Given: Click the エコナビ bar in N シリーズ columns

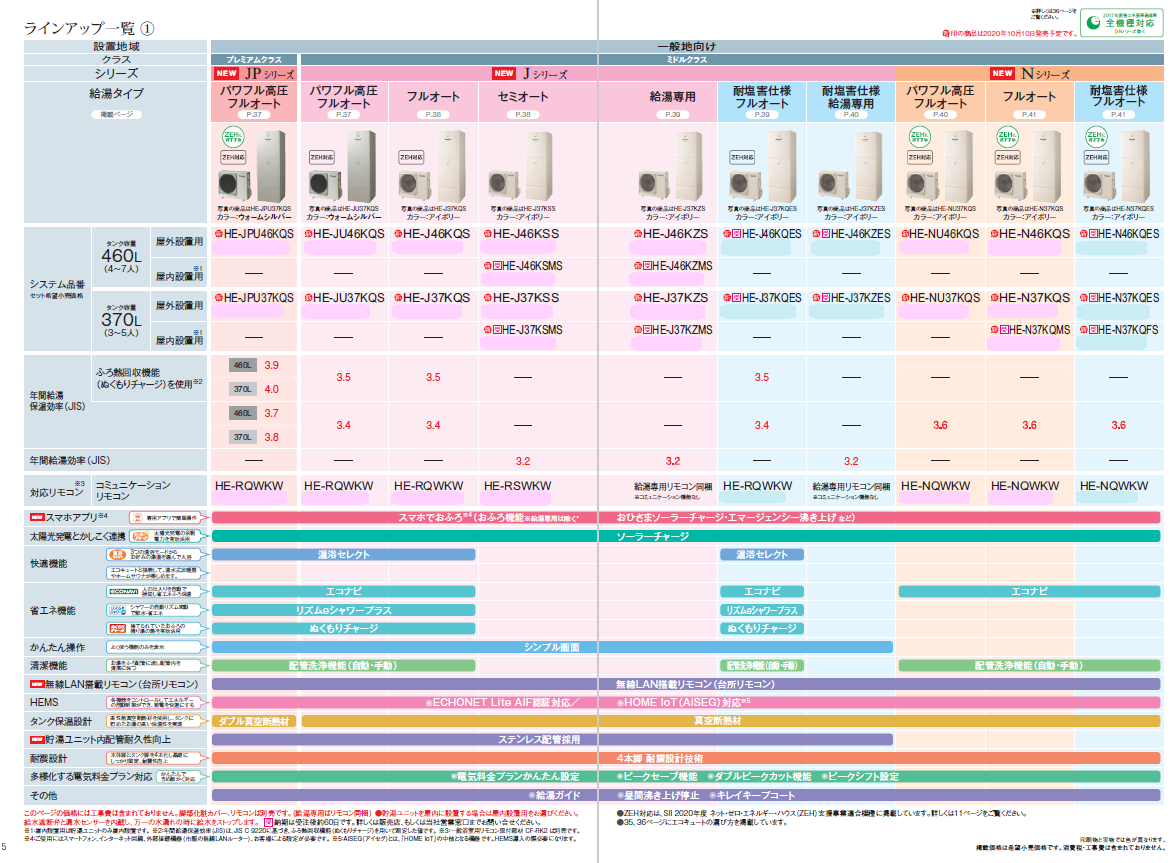Looking at the screenshot, I should pos(1029,592).
